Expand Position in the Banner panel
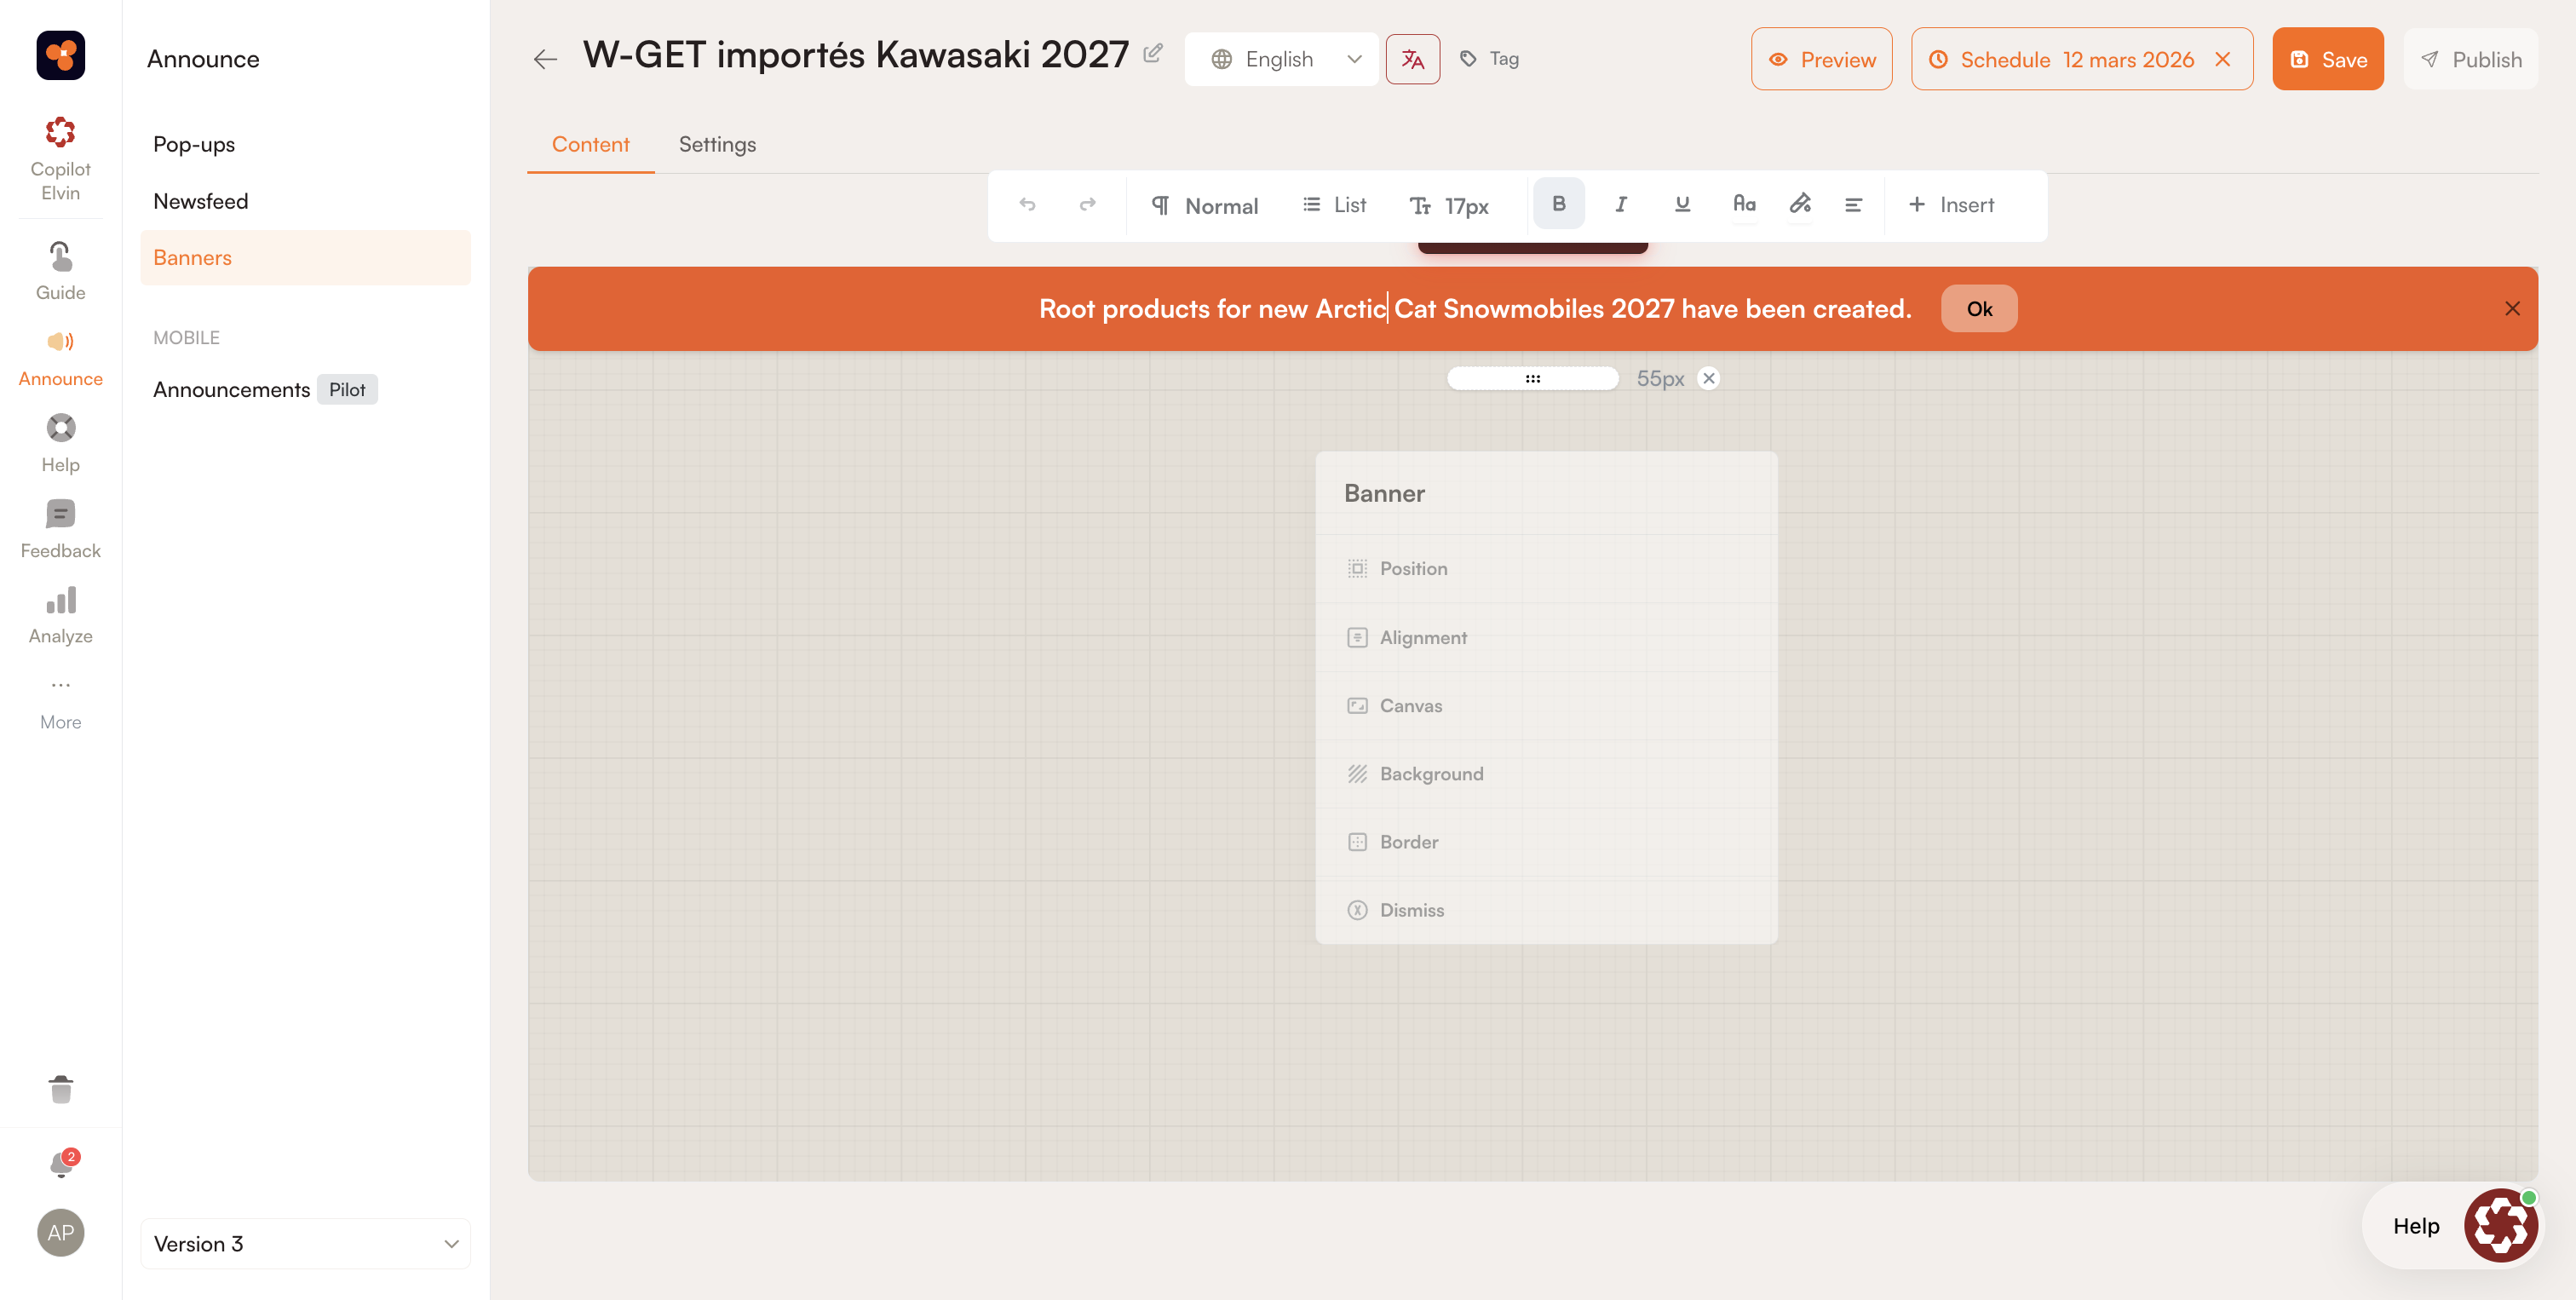 (1546, 568)
